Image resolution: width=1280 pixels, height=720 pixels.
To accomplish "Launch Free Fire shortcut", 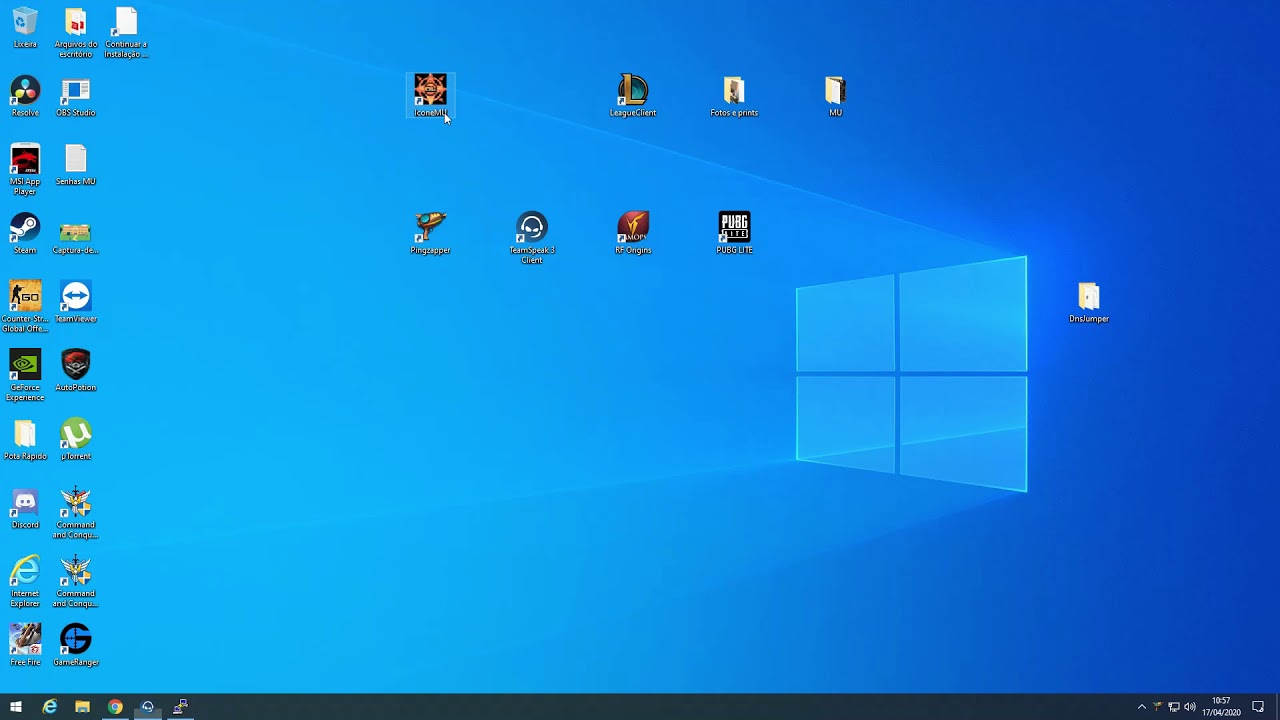I will tap(25, 645).
